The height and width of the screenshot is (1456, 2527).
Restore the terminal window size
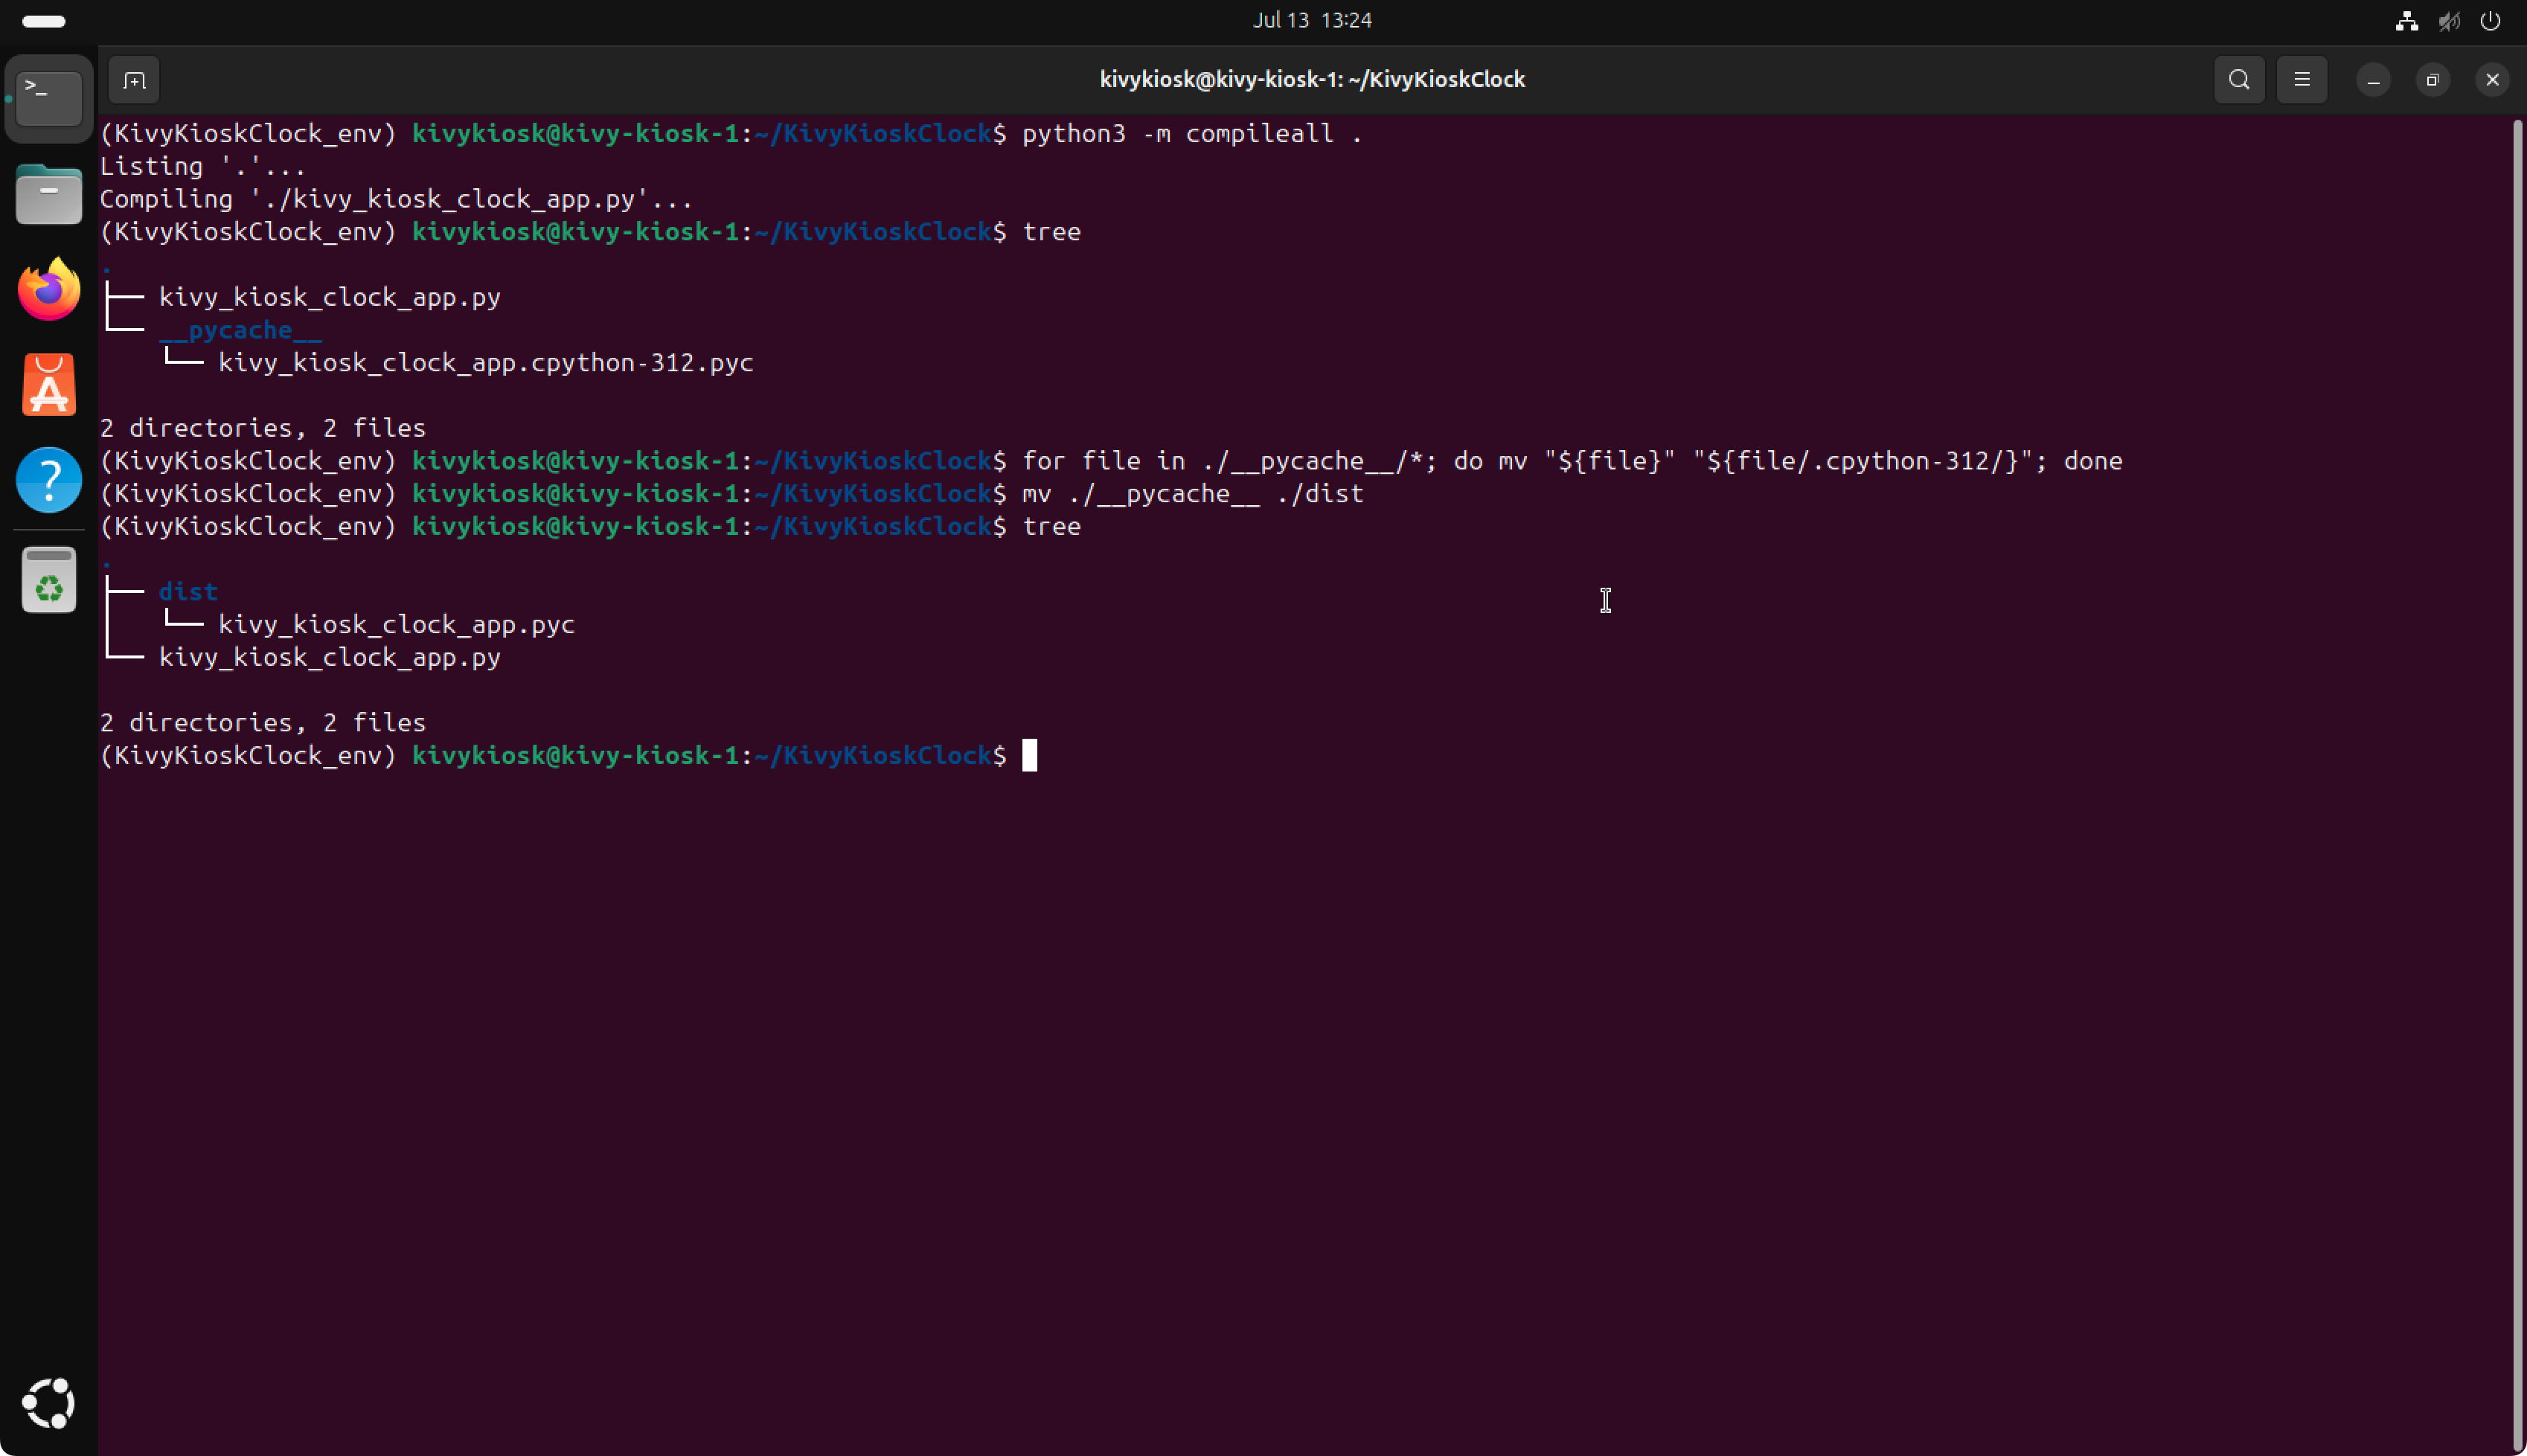click(2433, 80)
